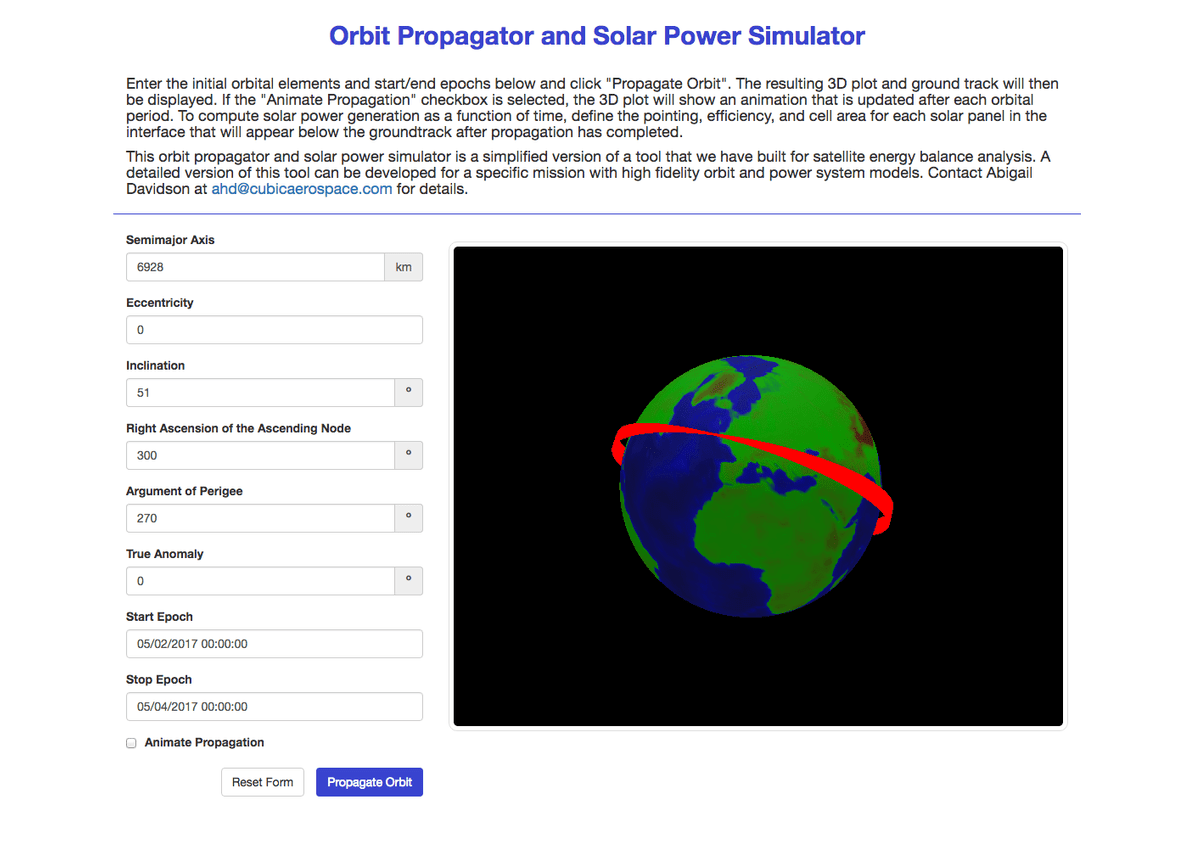This screenshot has width=1200, height=846.
Task: Open the ahd@cubicaerospace.com email link
Action: point(301,189)
